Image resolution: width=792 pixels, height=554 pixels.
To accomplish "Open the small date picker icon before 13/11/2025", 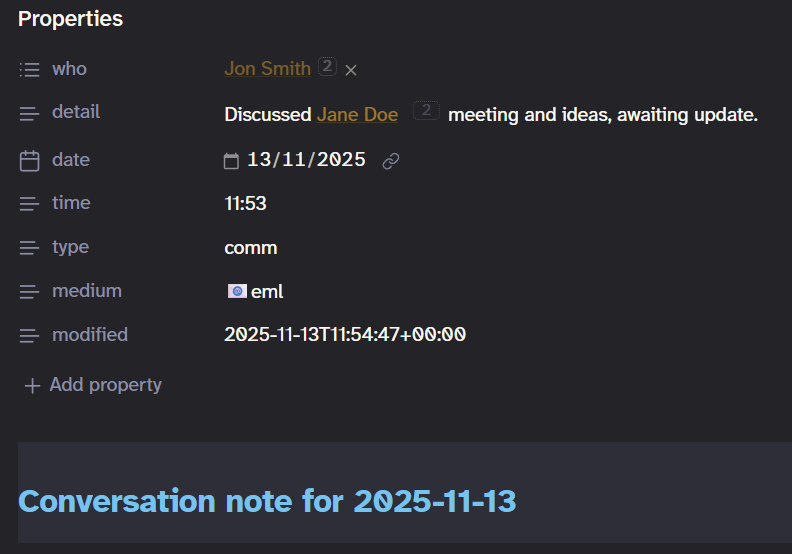I will pos(231,161).
